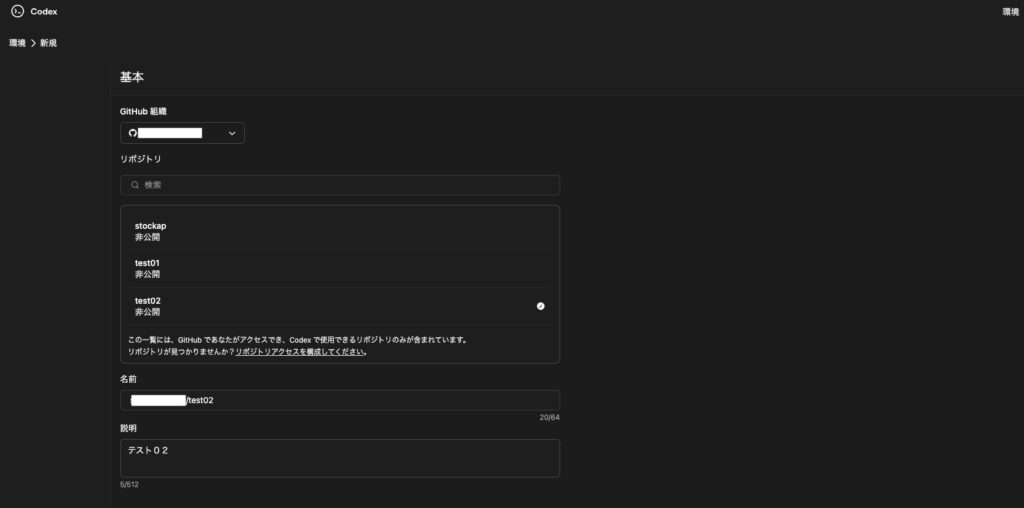
Task: Click the breadcrumb chevron separator
Action: click(x=33, y=43)
